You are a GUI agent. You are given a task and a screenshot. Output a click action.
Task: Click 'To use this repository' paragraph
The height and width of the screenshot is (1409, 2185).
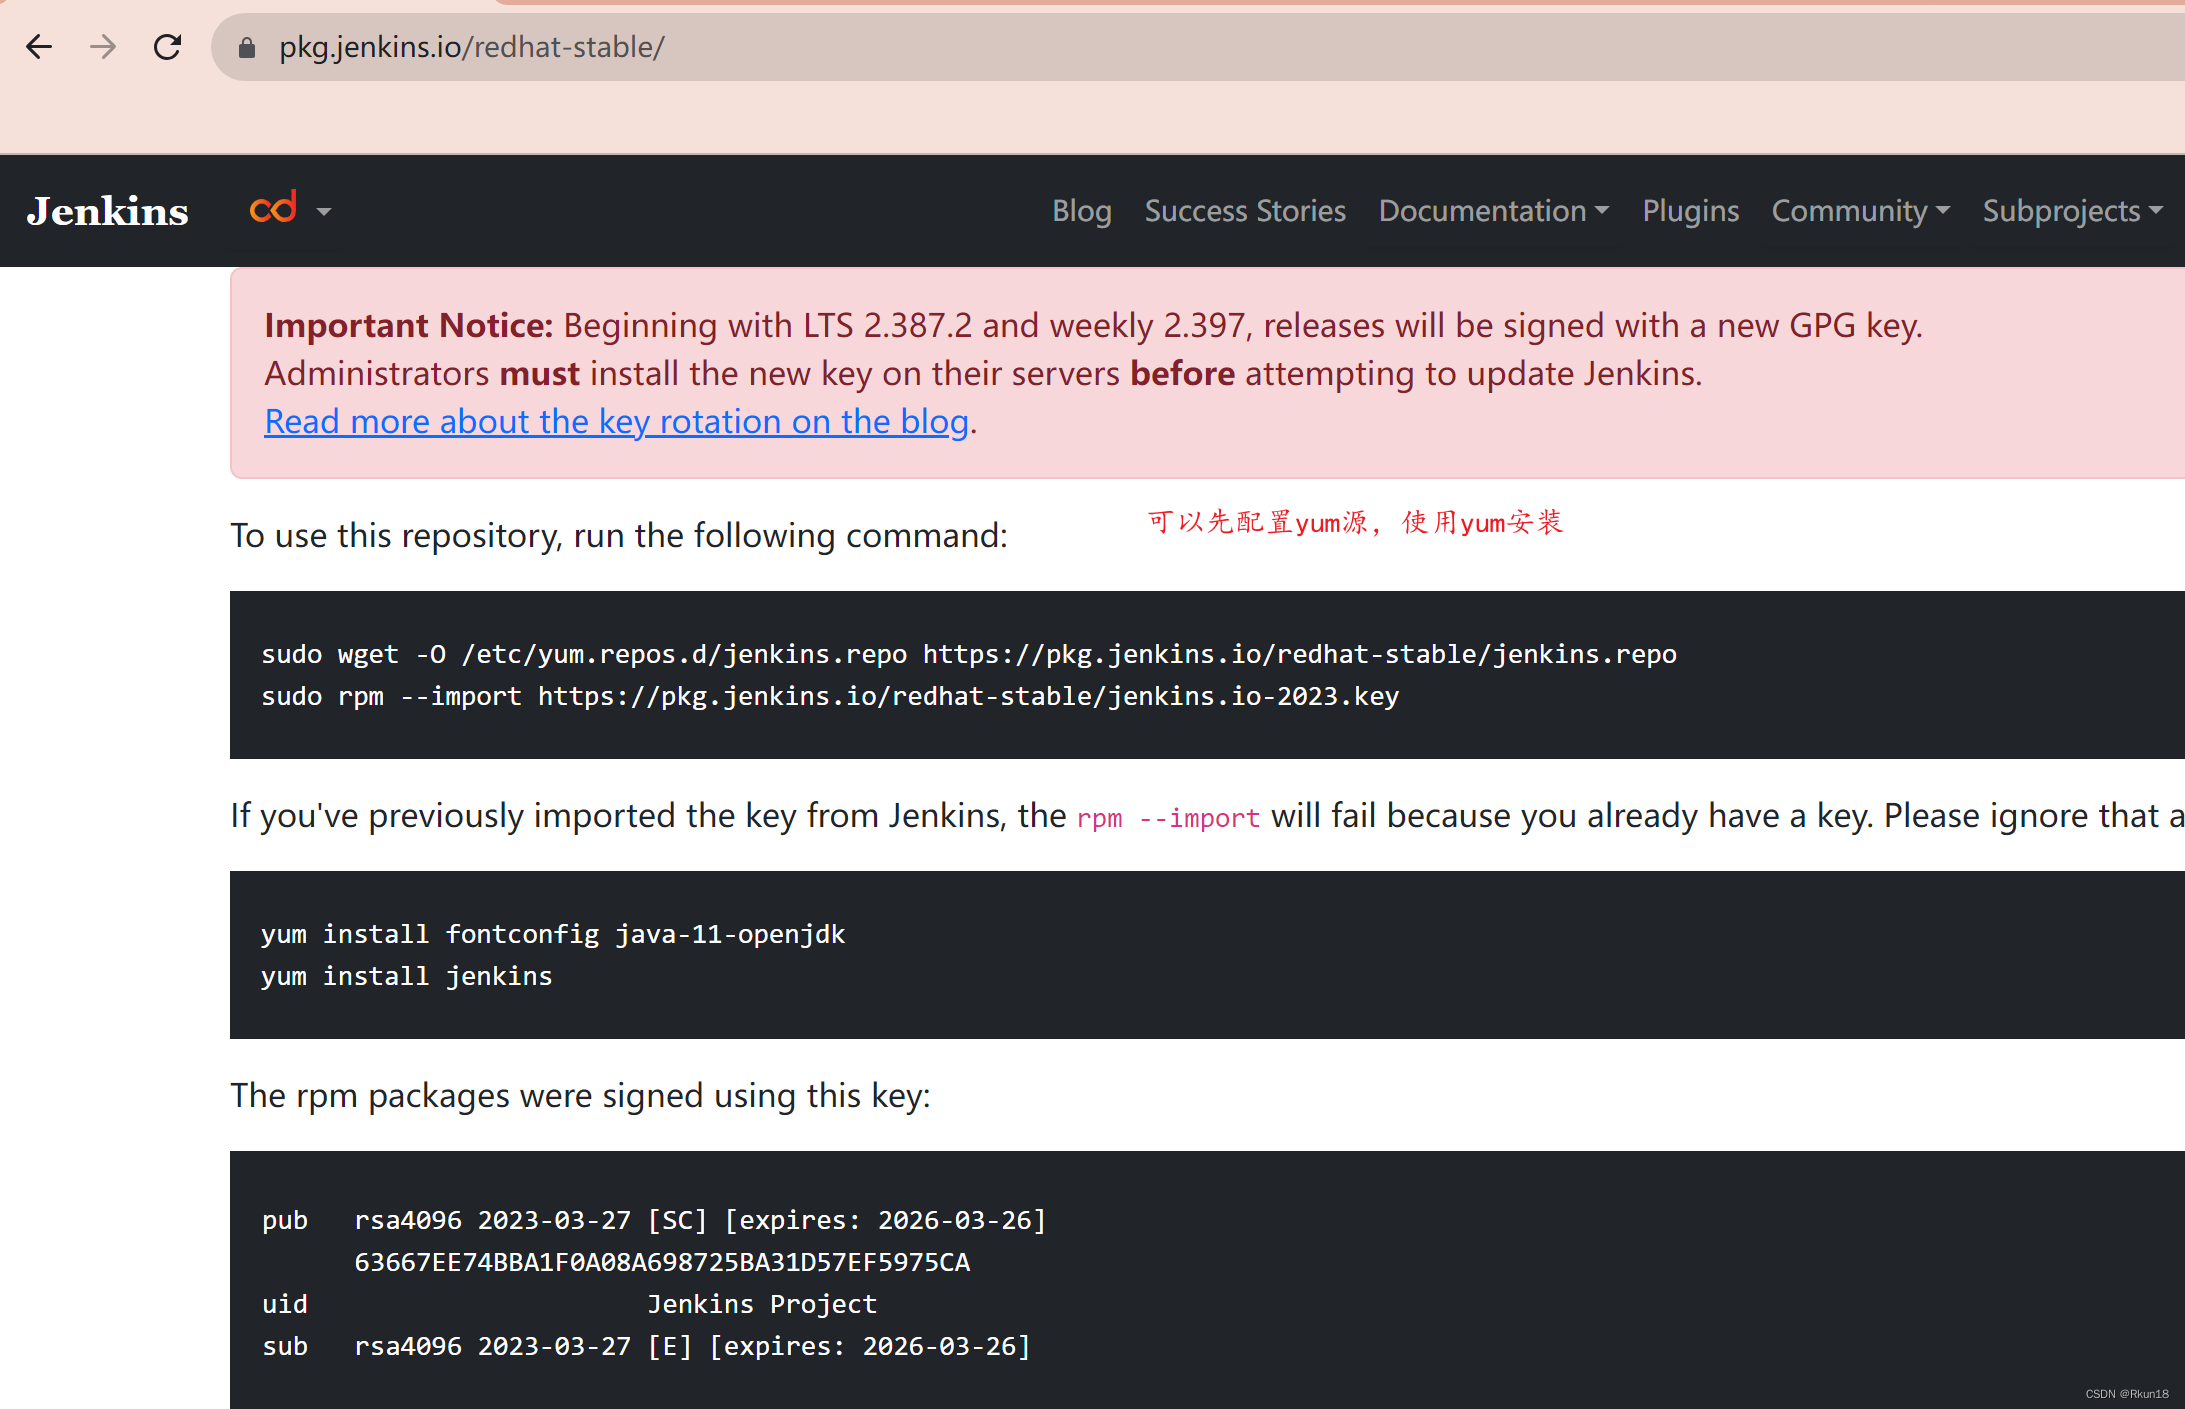point(619,536)
